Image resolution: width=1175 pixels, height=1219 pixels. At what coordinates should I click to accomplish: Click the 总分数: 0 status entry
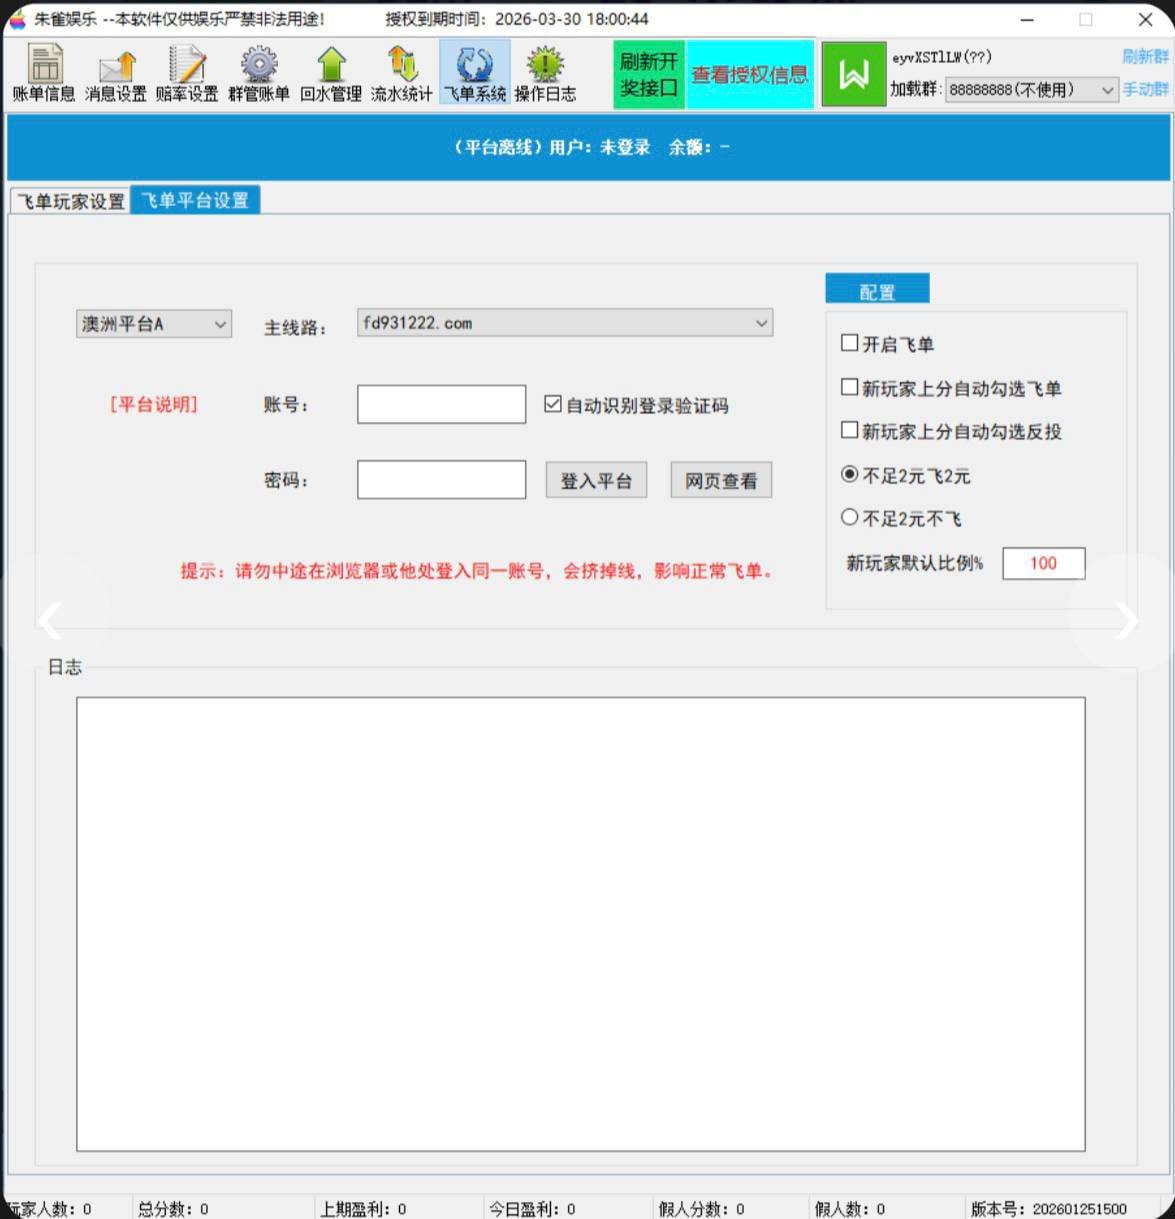[x=173, y=1209]
